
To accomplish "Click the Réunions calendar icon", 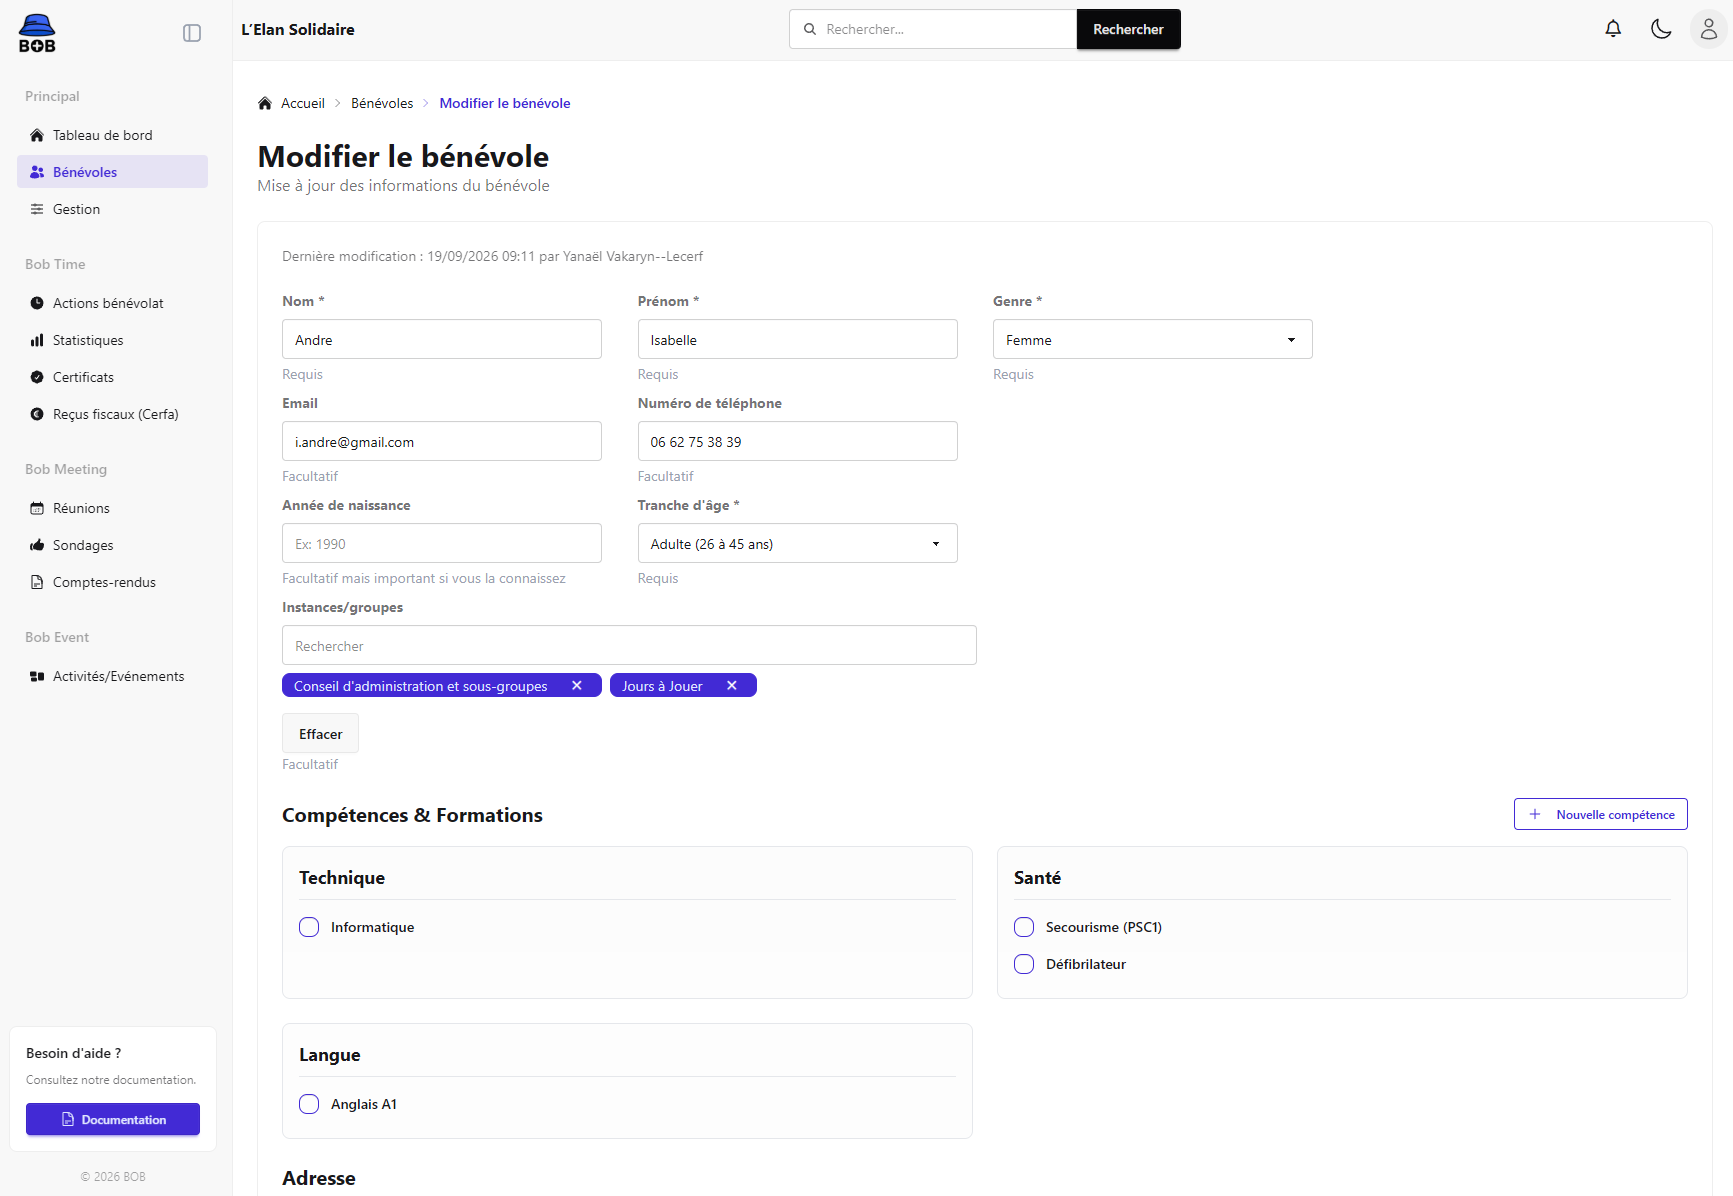I will [37, 508].
